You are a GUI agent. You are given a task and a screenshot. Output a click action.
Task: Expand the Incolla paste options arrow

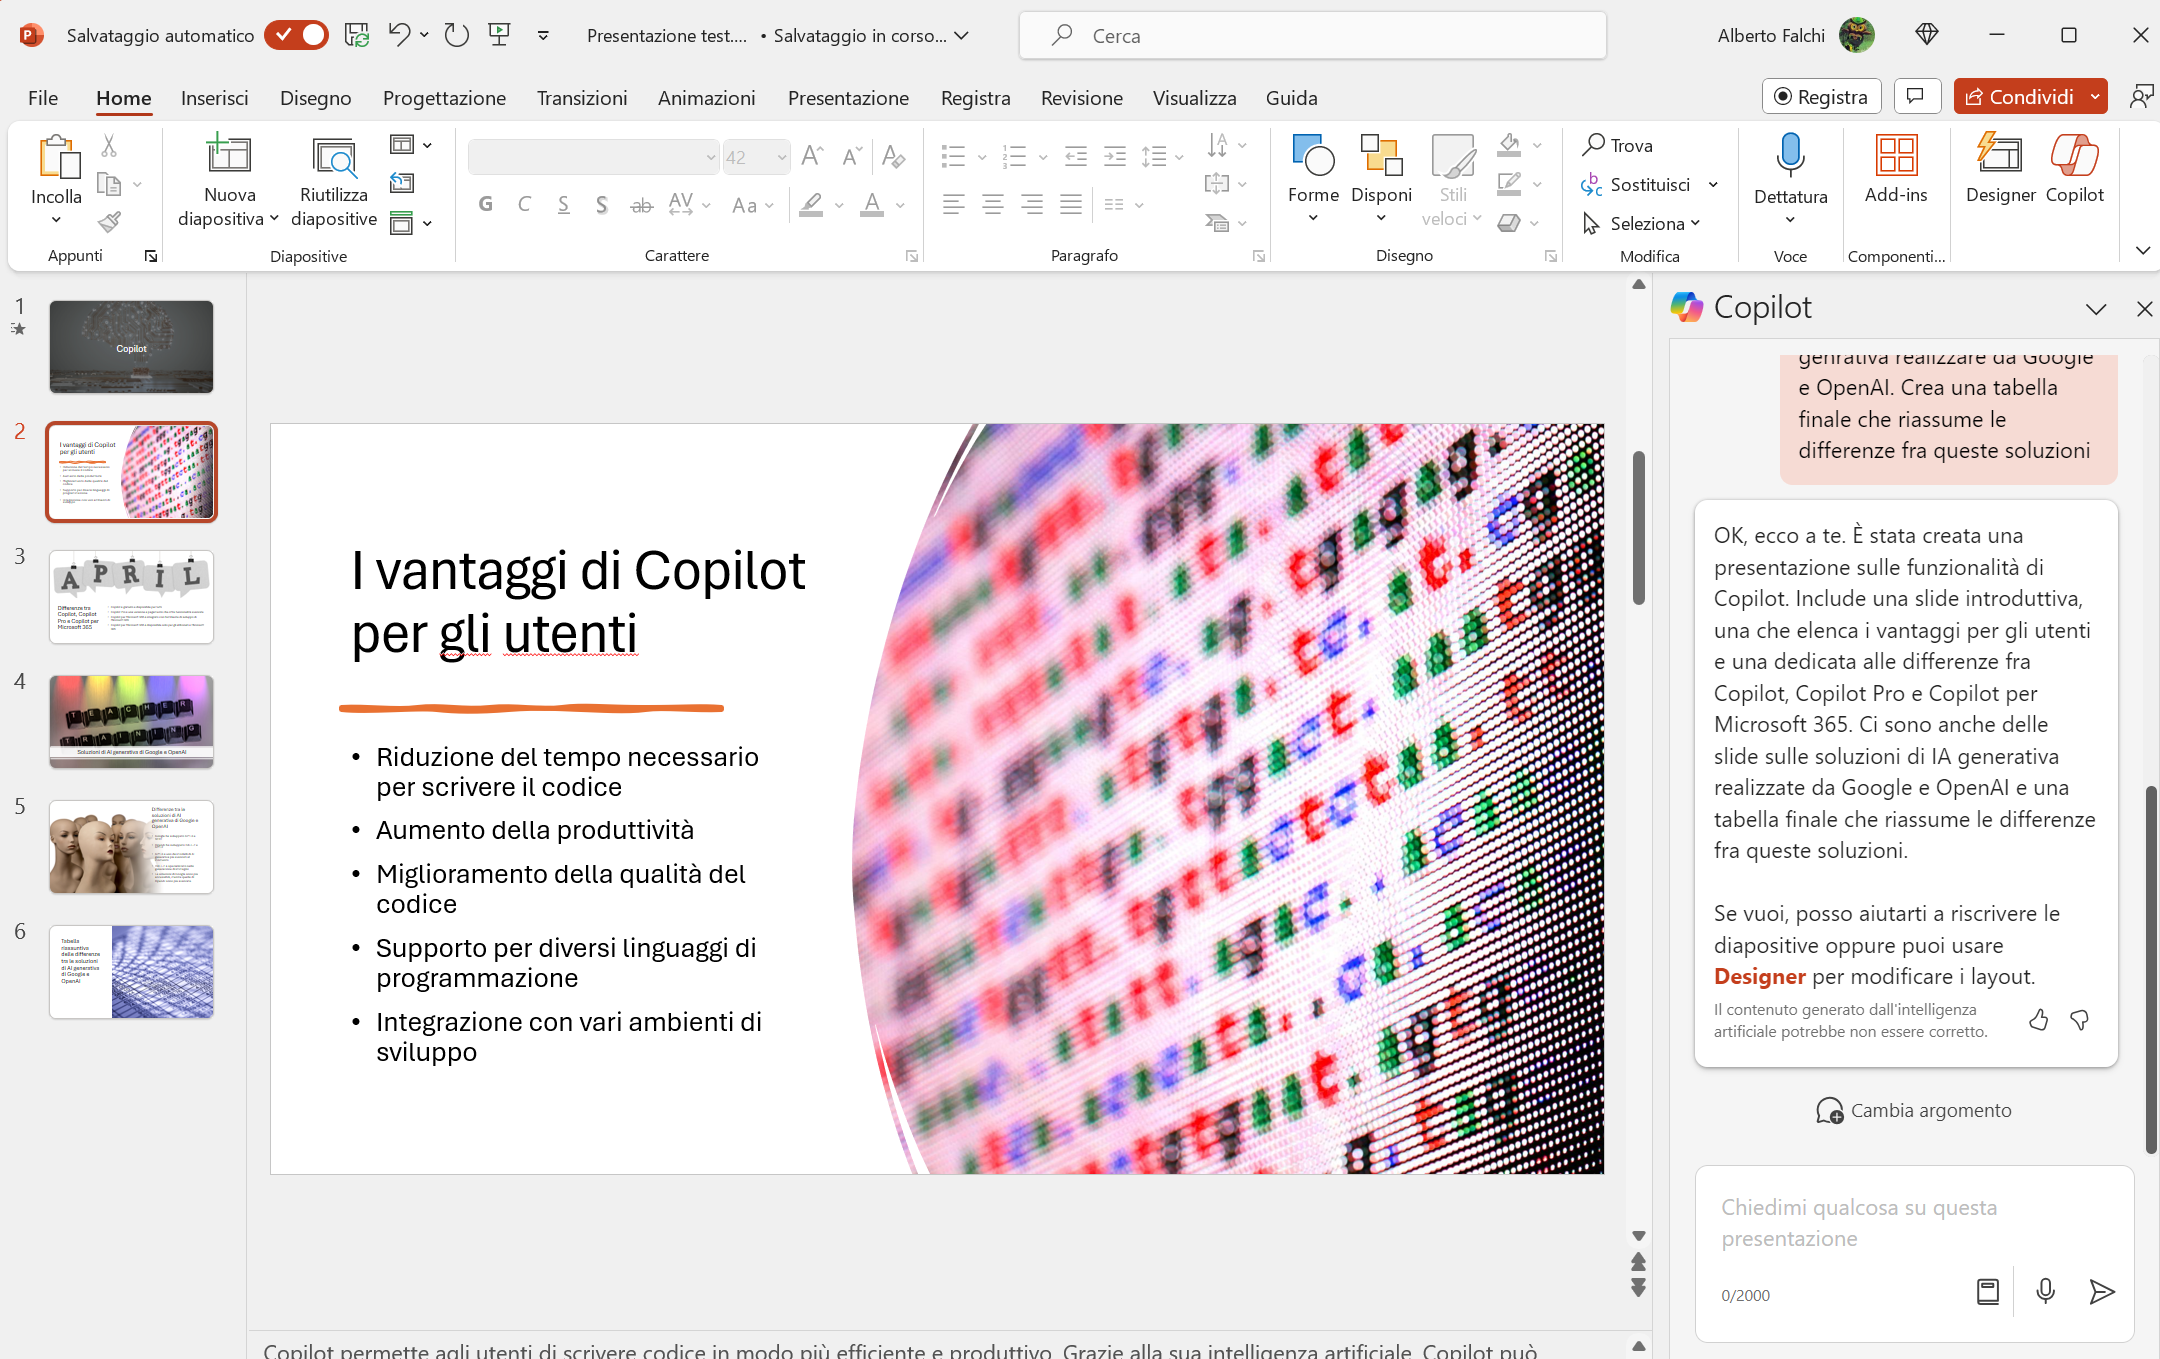(x=56, y=220)
